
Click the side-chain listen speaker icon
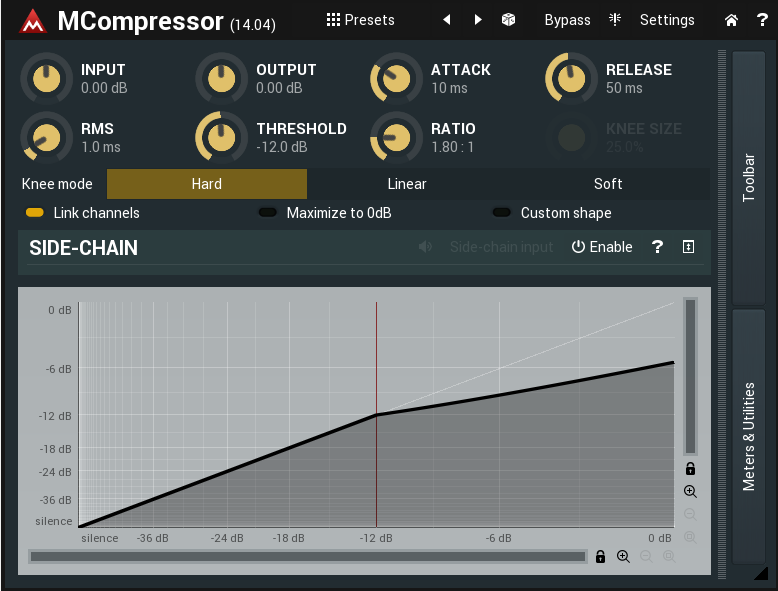425,247
